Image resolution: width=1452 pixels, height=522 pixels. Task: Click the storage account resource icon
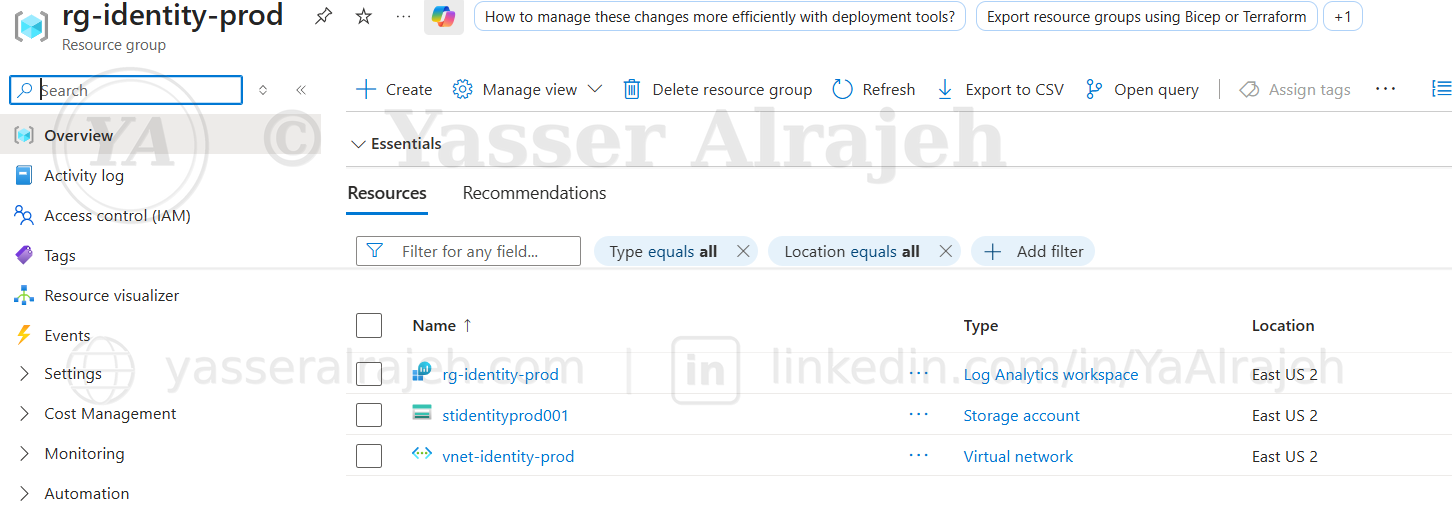(x=422, y=413)
